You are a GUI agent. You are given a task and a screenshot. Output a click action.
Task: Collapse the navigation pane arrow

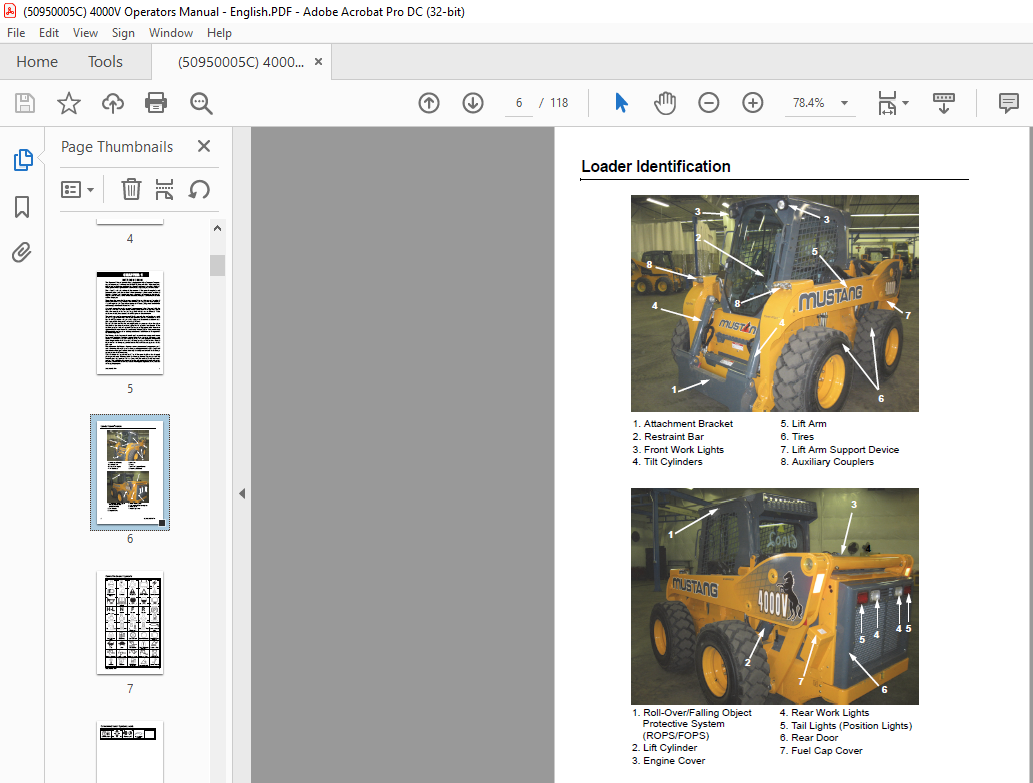242,493
